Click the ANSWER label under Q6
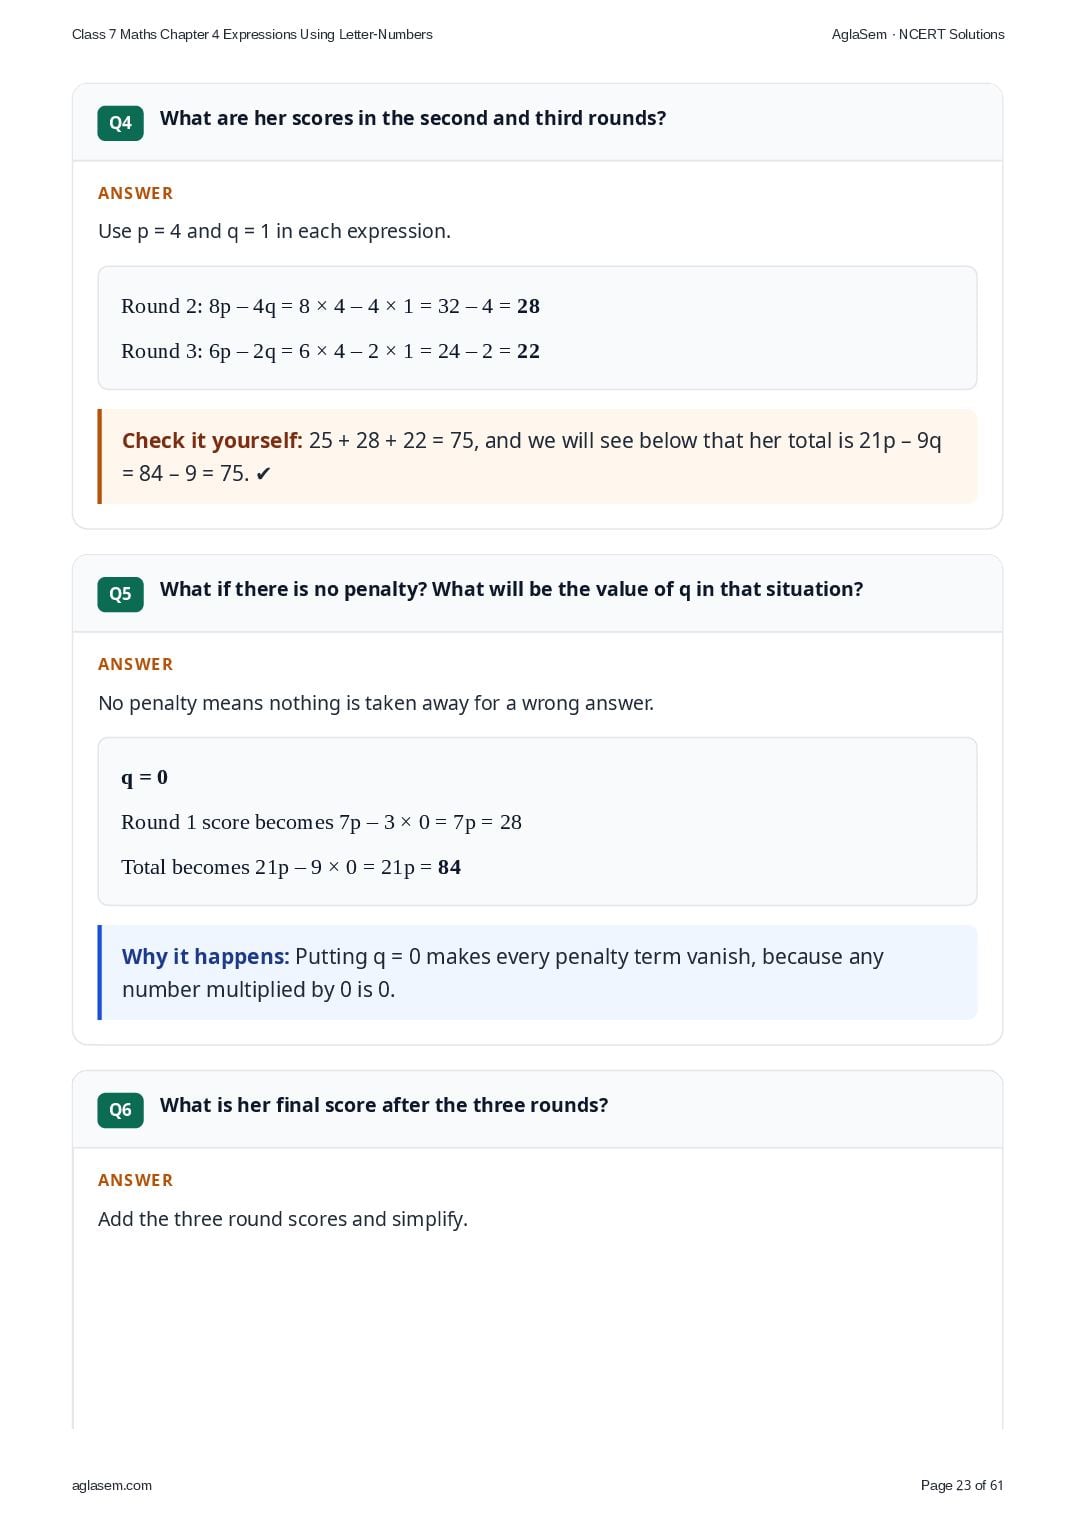 [135, 1180]
